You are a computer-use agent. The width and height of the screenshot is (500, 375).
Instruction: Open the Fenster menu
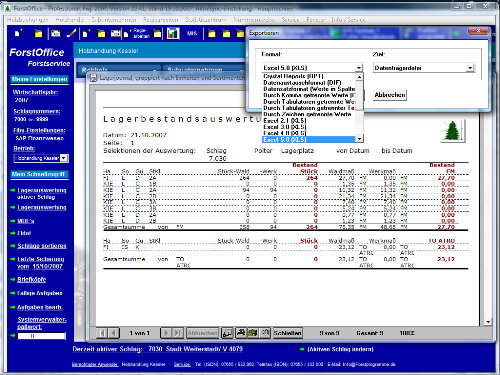tap(315, 20)
